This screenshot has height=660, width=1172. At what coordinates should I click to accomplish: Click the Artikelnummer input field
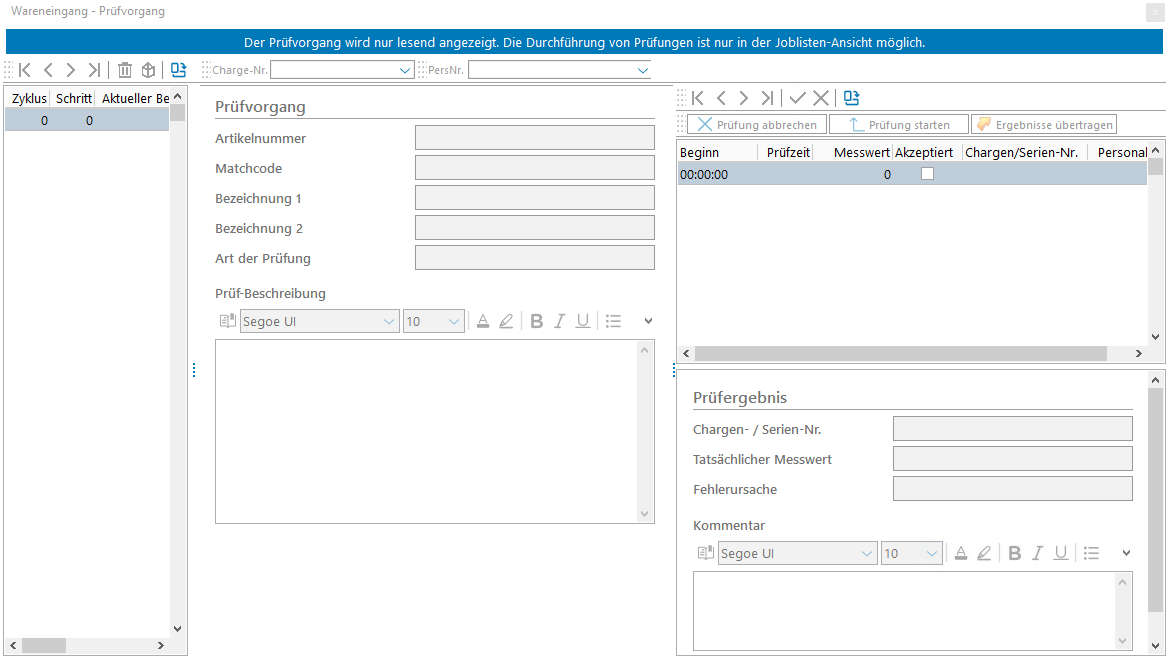click(534, 138)
